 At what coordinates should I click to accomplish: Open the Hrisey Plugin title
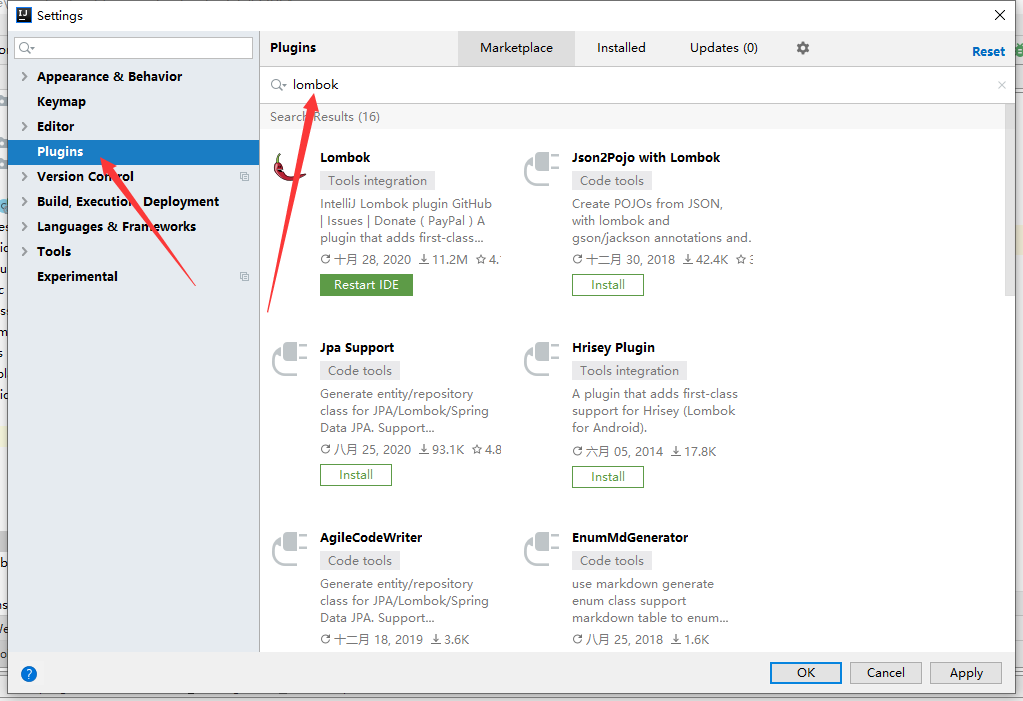pos(613,347)
